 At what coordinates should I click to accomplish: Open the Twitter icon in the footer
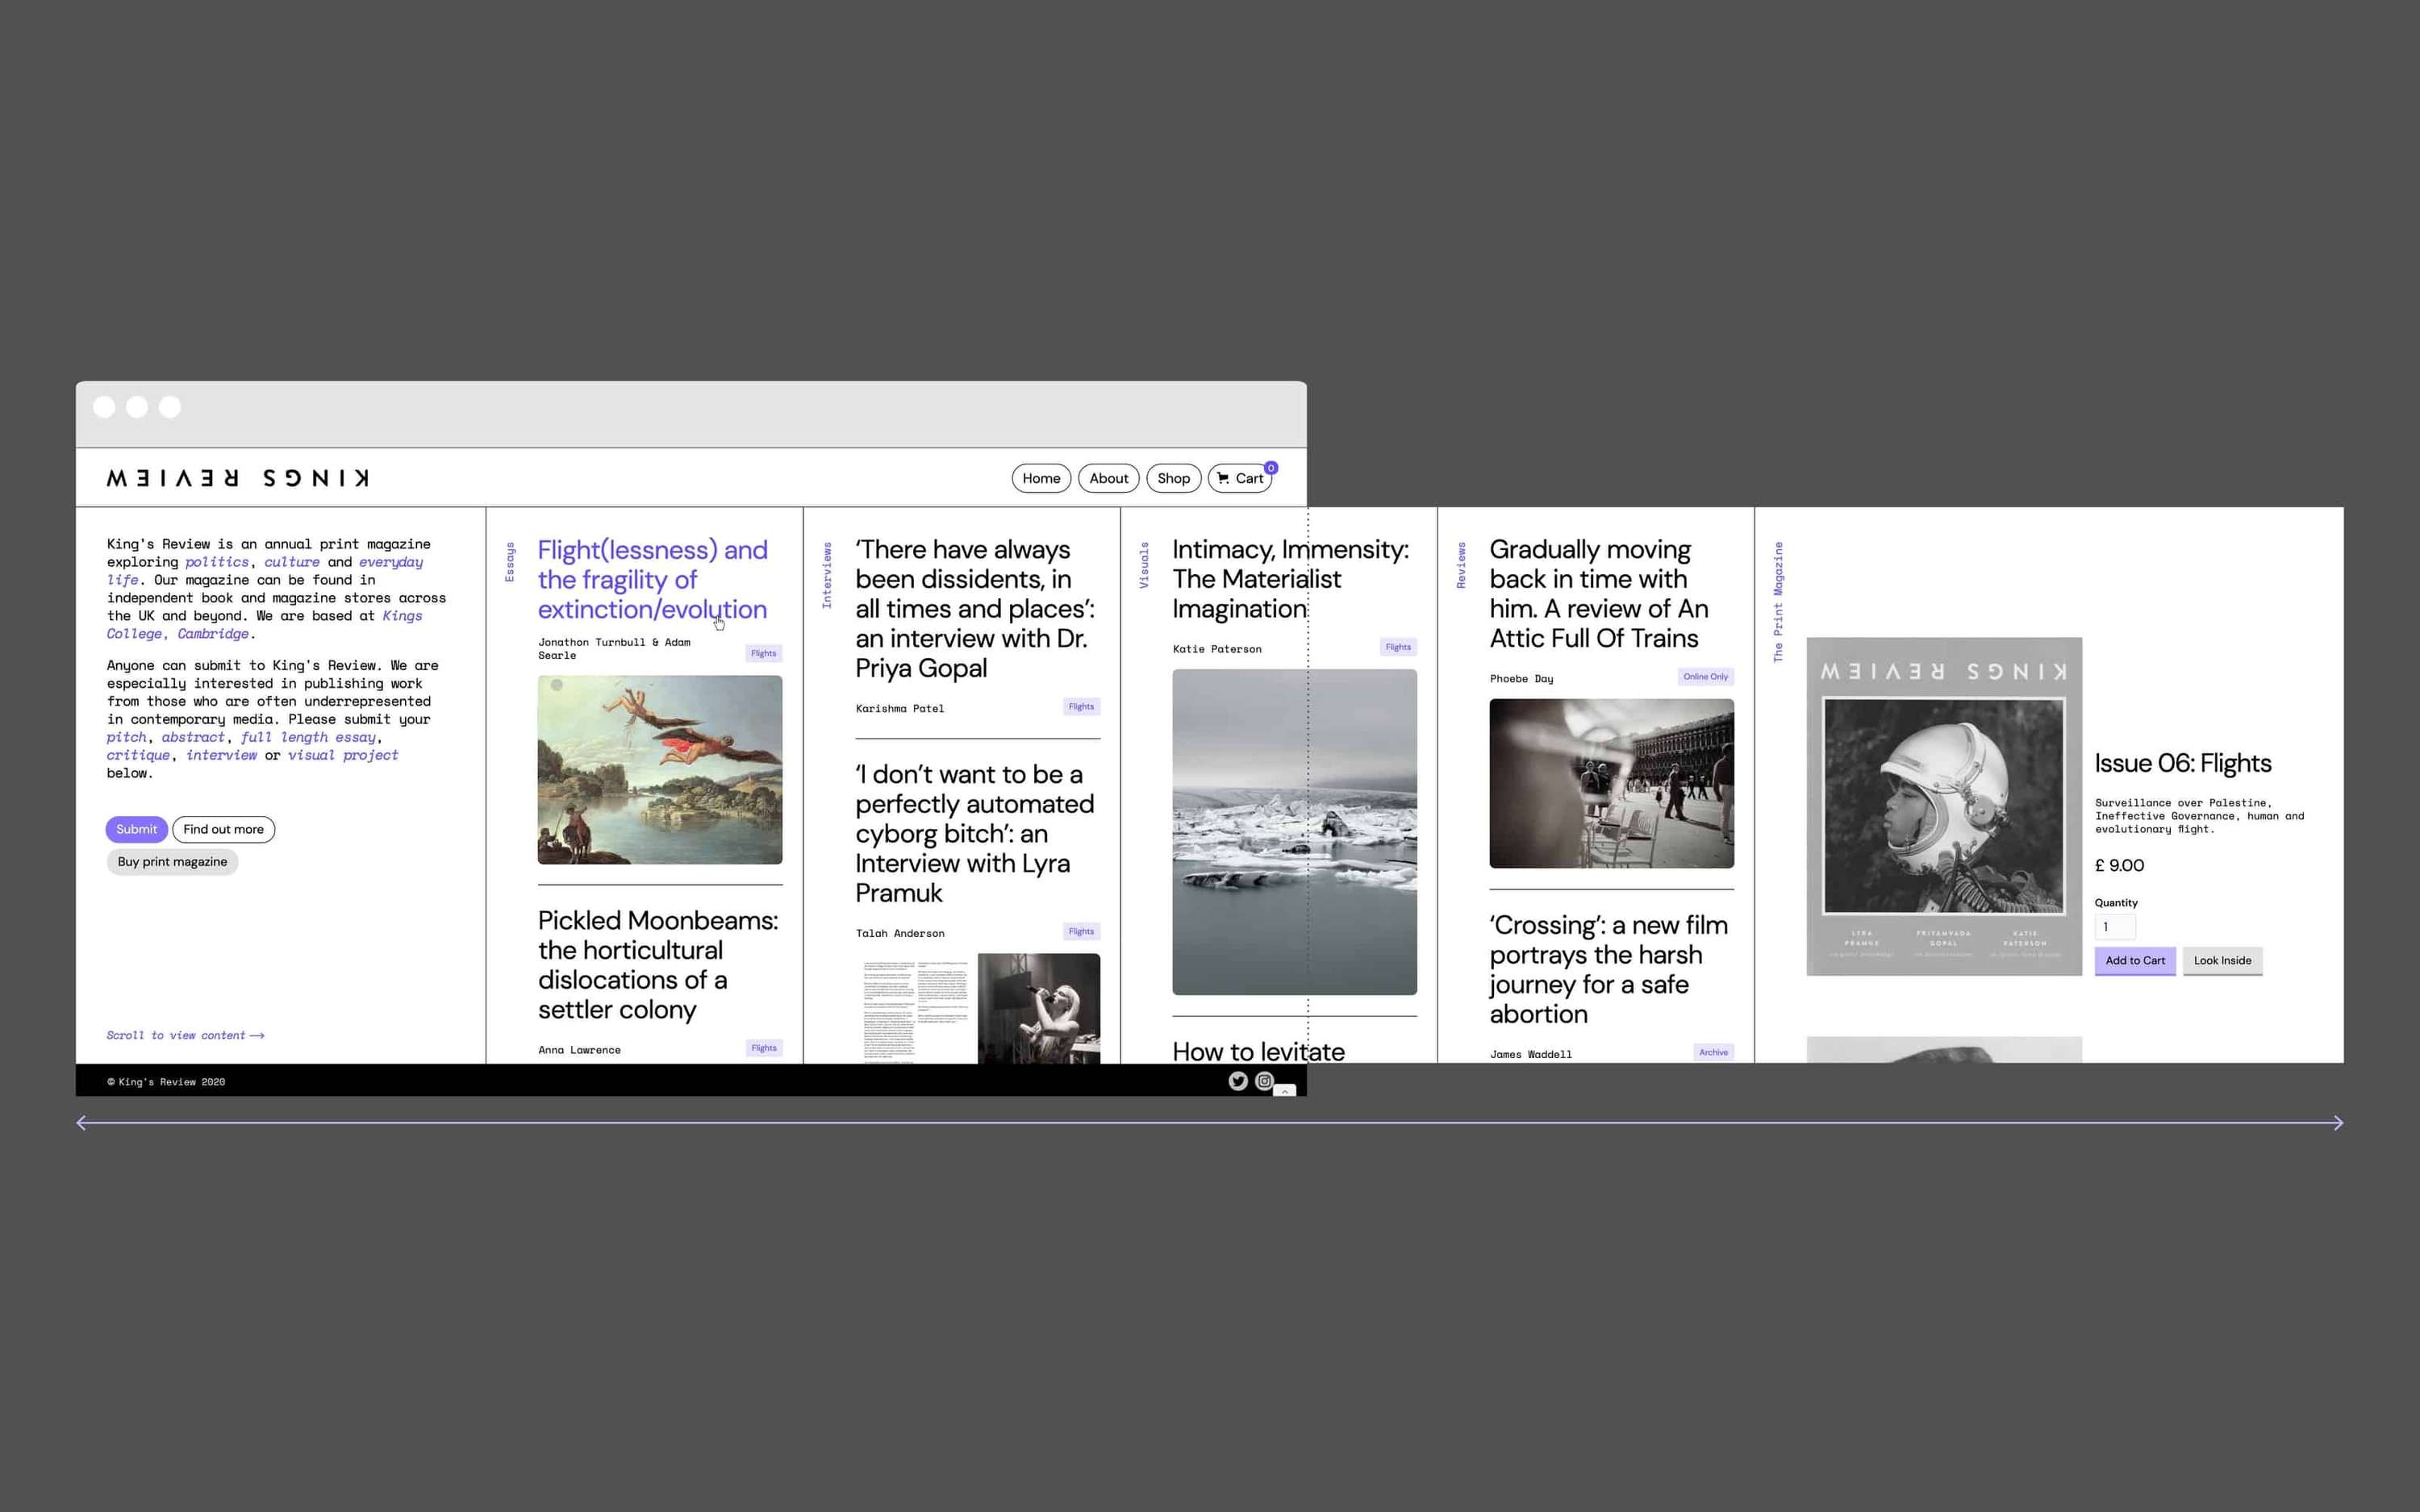[x=1238, y=1081]
